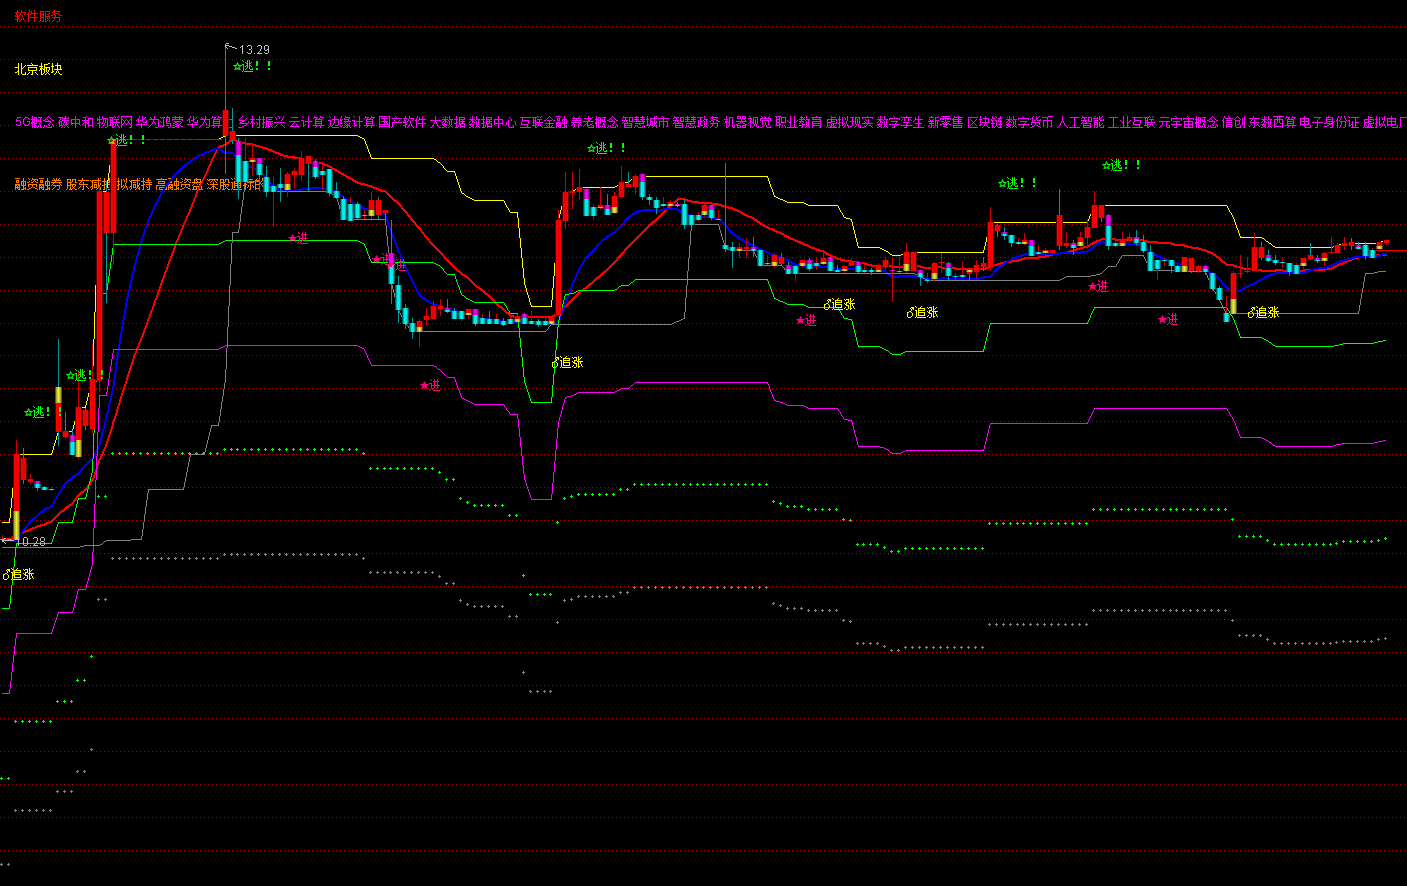Viewport: 1407px width, 886px height.
Task: Open the 信创 concept tag
Action: 1234,122
